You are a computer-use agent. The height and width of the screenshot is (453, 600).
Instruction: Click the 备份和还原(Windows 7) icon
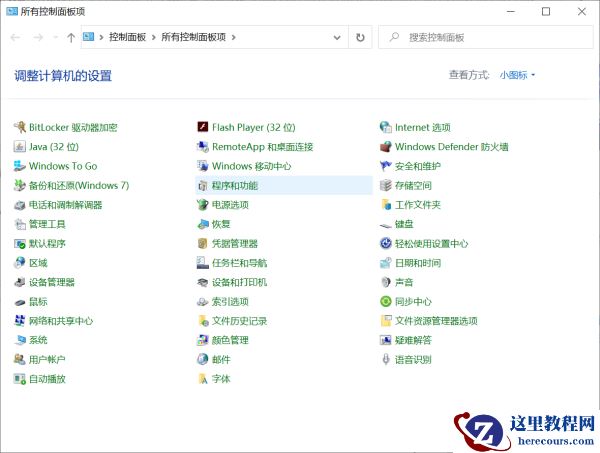tap(20, 185)
